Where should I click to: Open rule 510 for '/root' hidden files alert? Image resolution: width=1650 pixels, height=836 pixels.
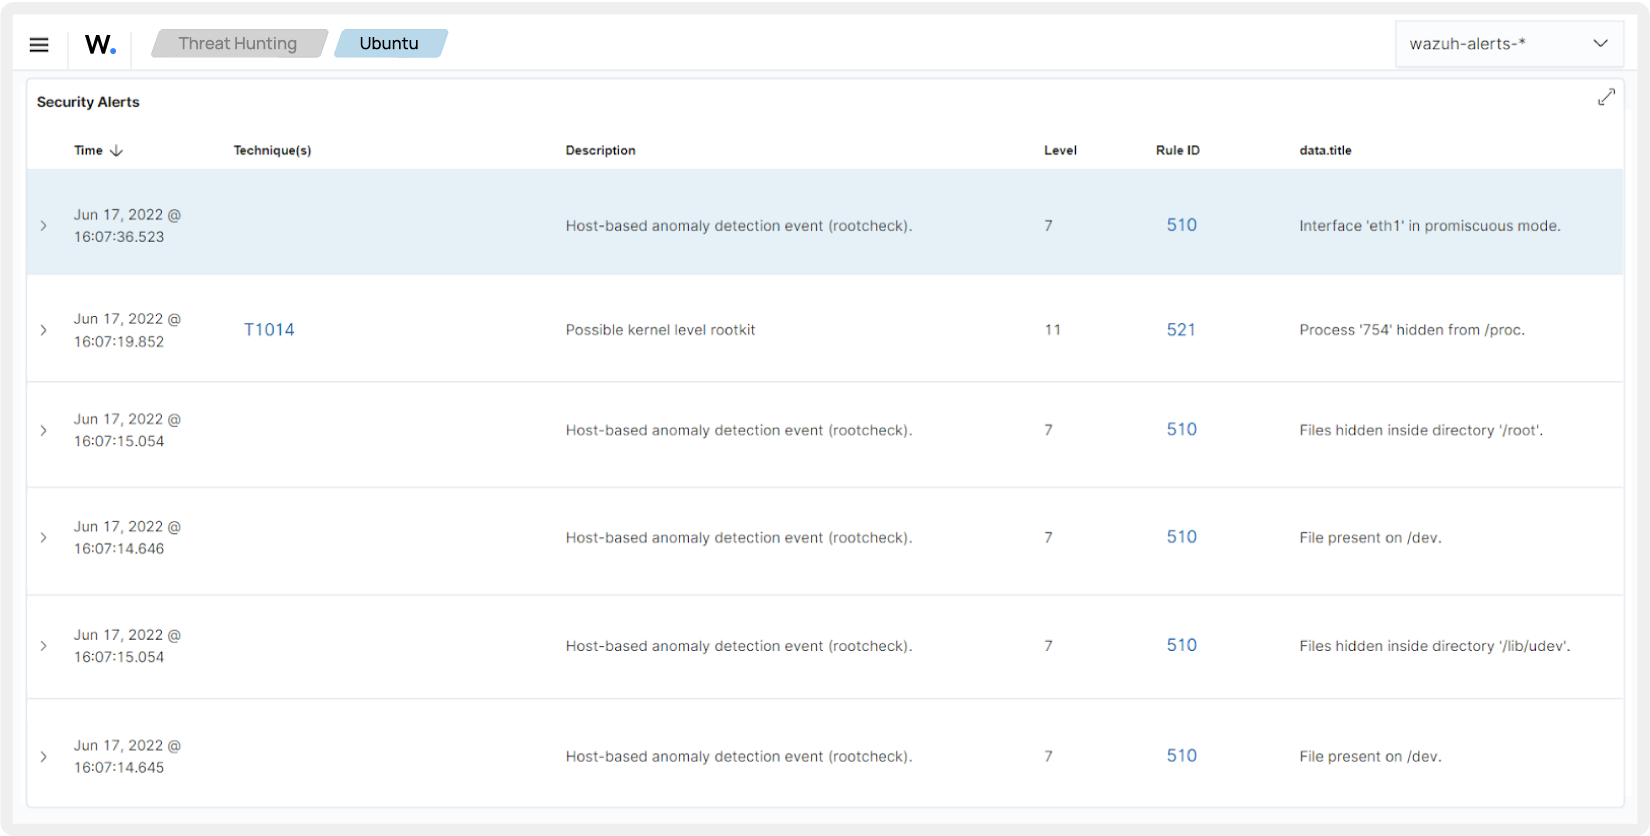click(1181, 429)
